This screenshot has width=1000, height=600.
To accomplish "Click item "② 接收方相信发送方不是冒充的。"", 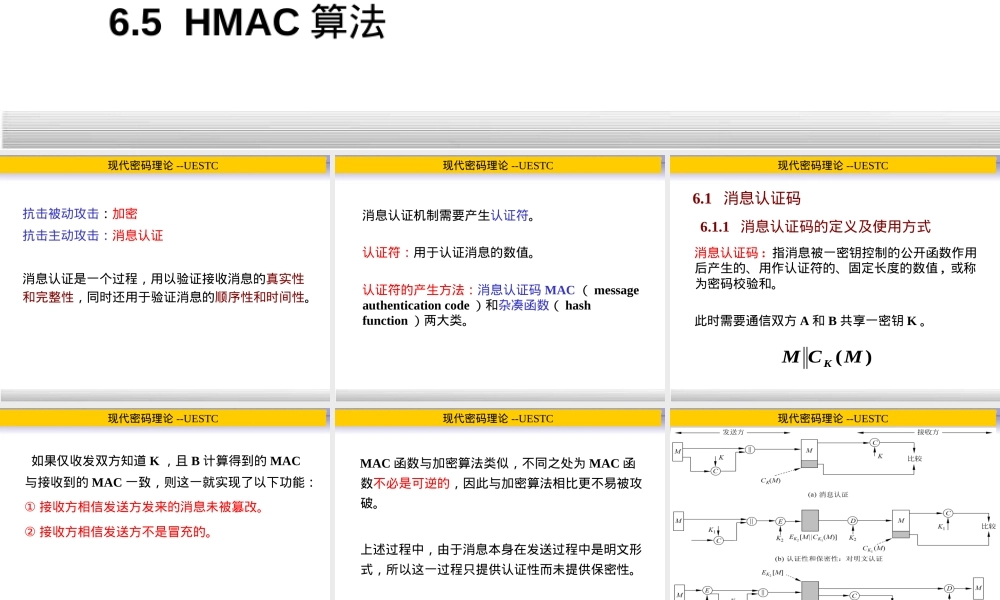I will (x=118, y=532).
